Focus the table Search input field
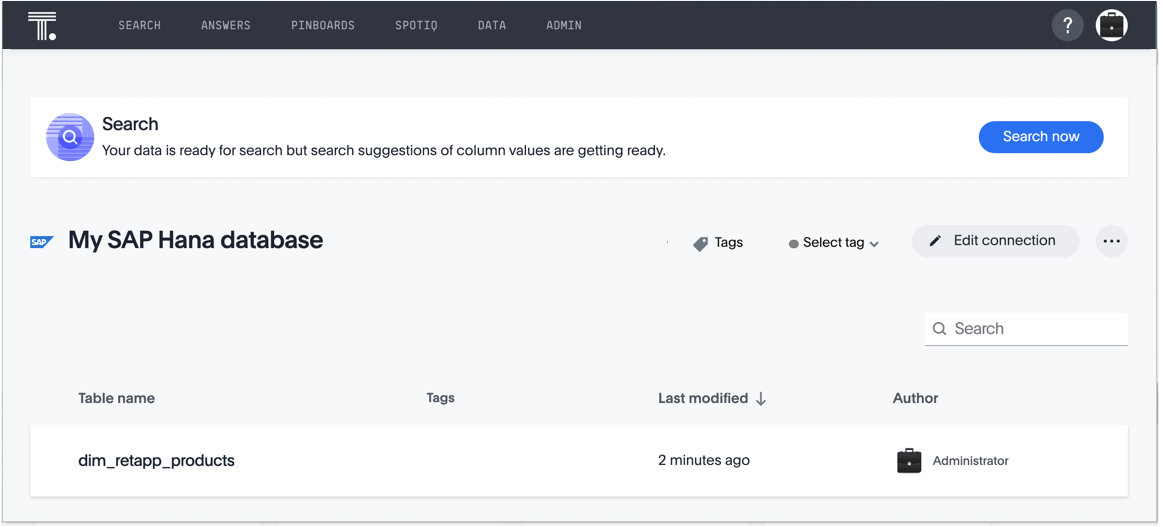This screenshot has width=1163, height=527. point(1035,329)
